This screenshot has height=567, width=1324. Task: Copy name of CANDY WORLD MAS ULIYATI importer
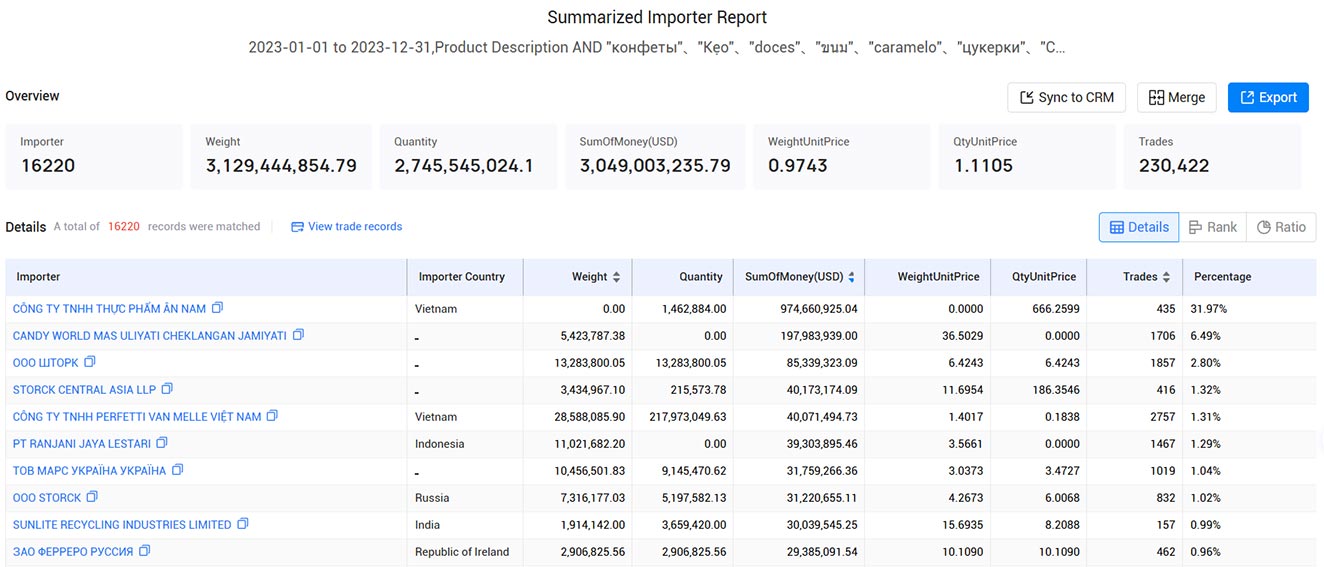click(298, 335)
